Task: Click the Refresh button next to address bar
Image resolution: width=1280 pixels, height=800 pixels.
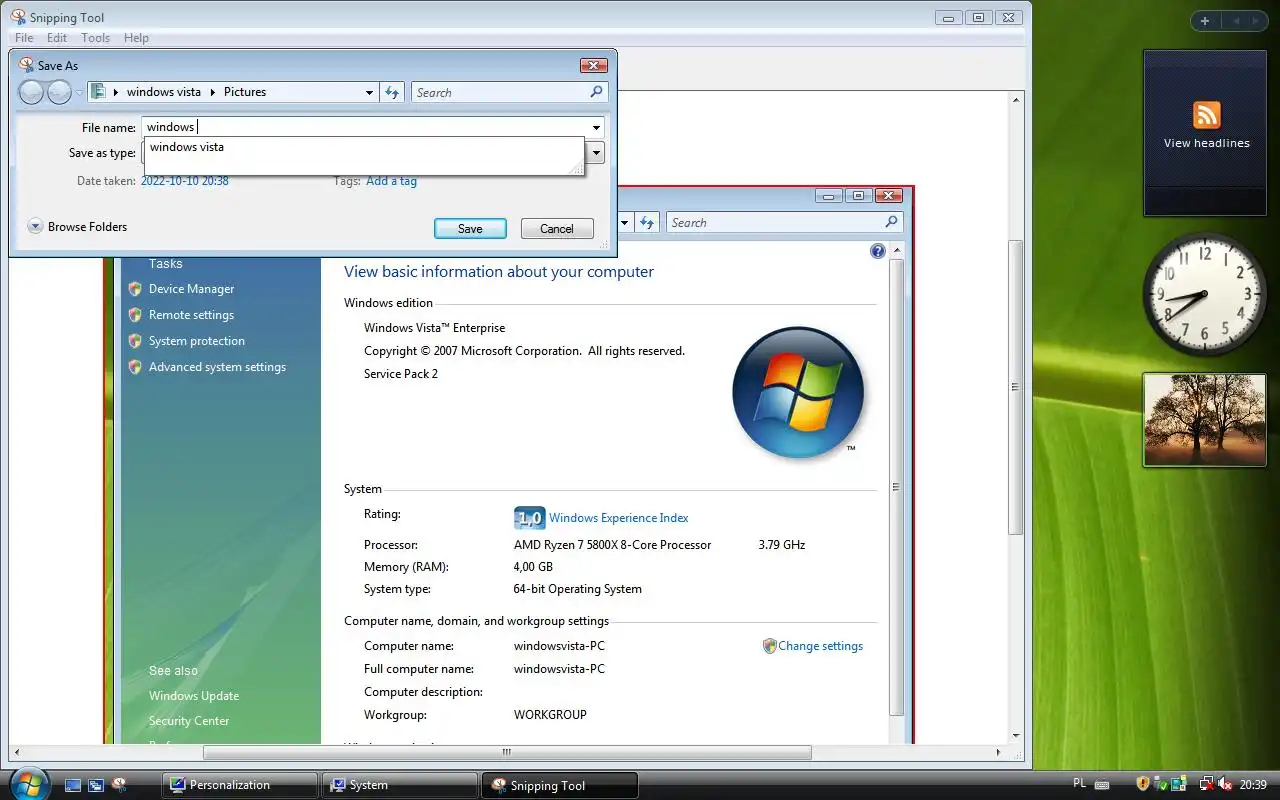Action: click(x=392, y=92)
